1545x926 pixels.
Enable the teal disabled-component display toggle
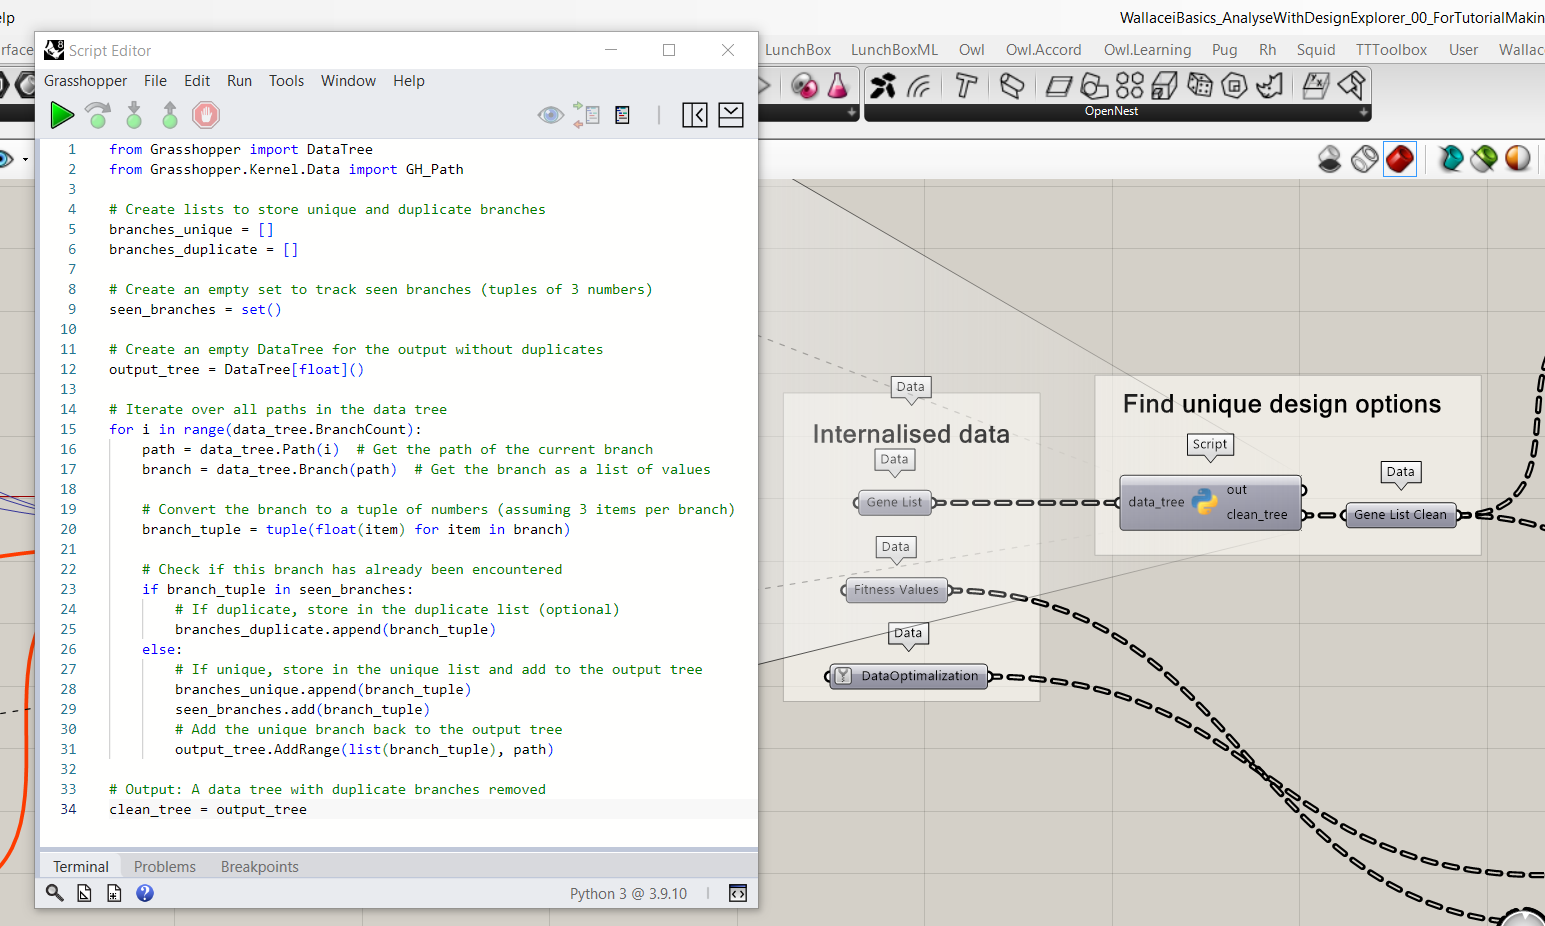click(1451, 158)
